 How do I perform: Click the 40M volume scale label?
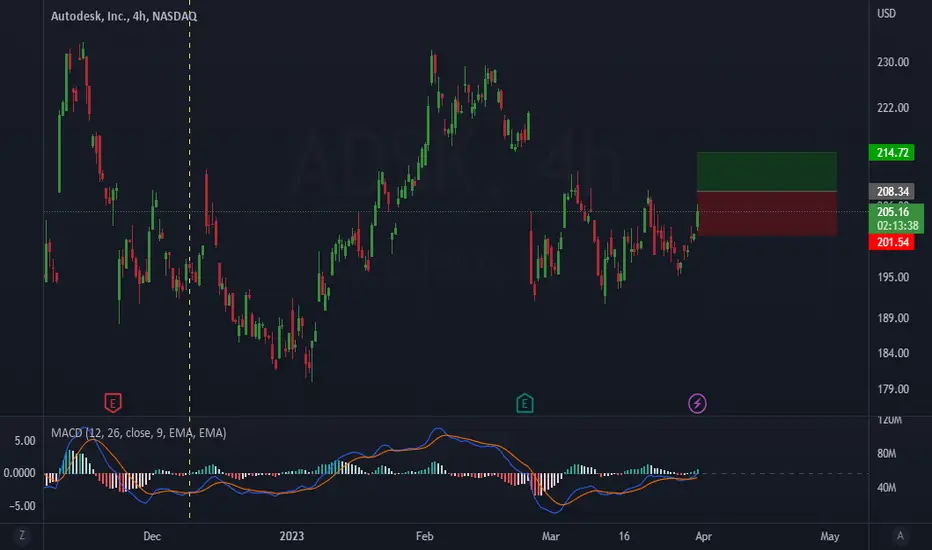coord(886,488)
